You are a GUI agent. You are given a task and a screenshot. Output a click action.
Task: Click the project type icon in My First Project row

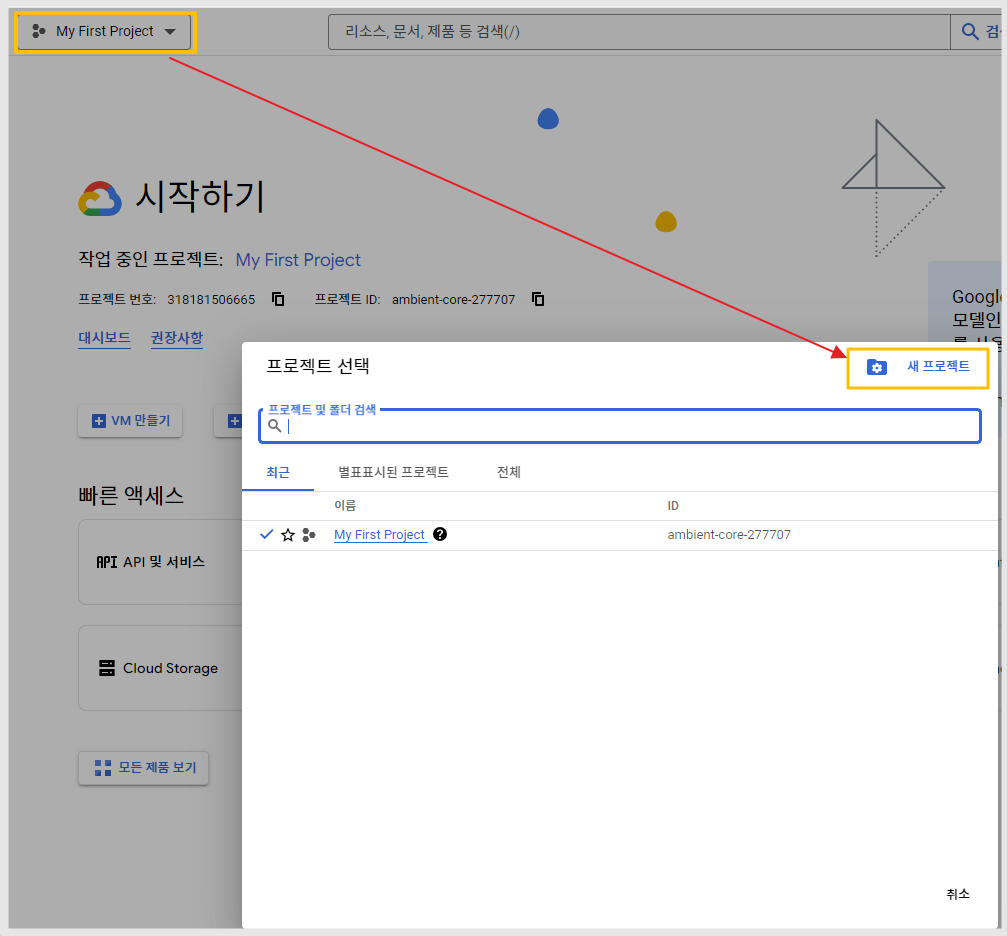(x=309, y=535)
